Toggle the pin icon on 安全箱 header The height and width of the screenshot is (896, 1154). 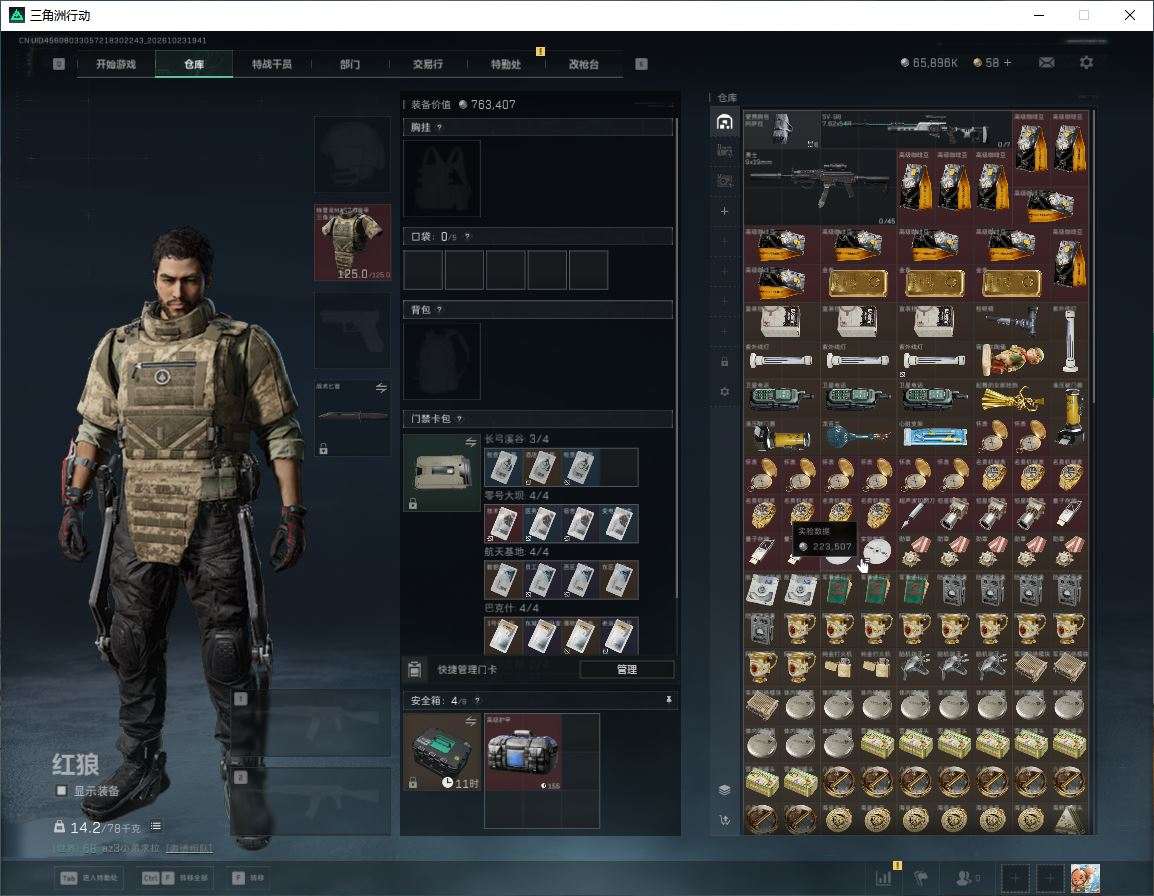coord(668,700)
